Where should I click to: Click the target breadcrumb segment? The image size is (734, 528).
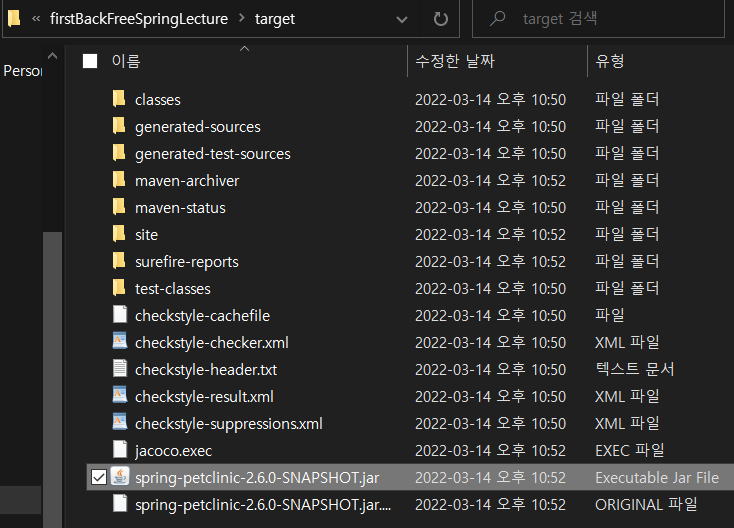(275, 19)
